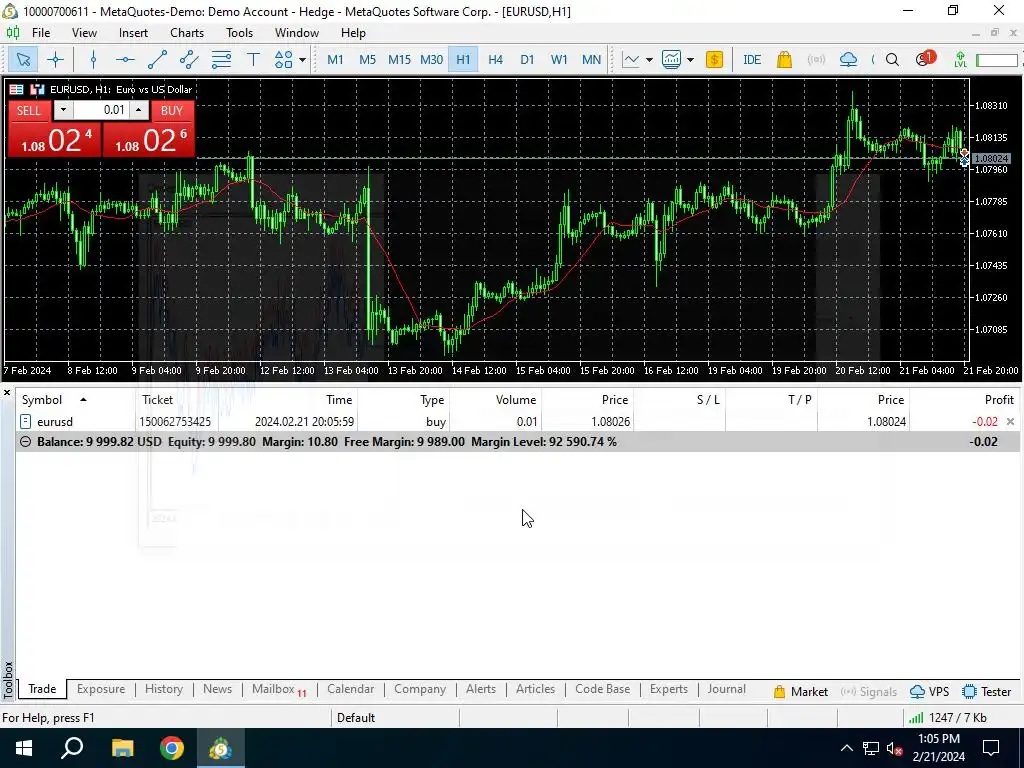Open the IDE MetaEditor
The image size is (1024, 768).
752,60
